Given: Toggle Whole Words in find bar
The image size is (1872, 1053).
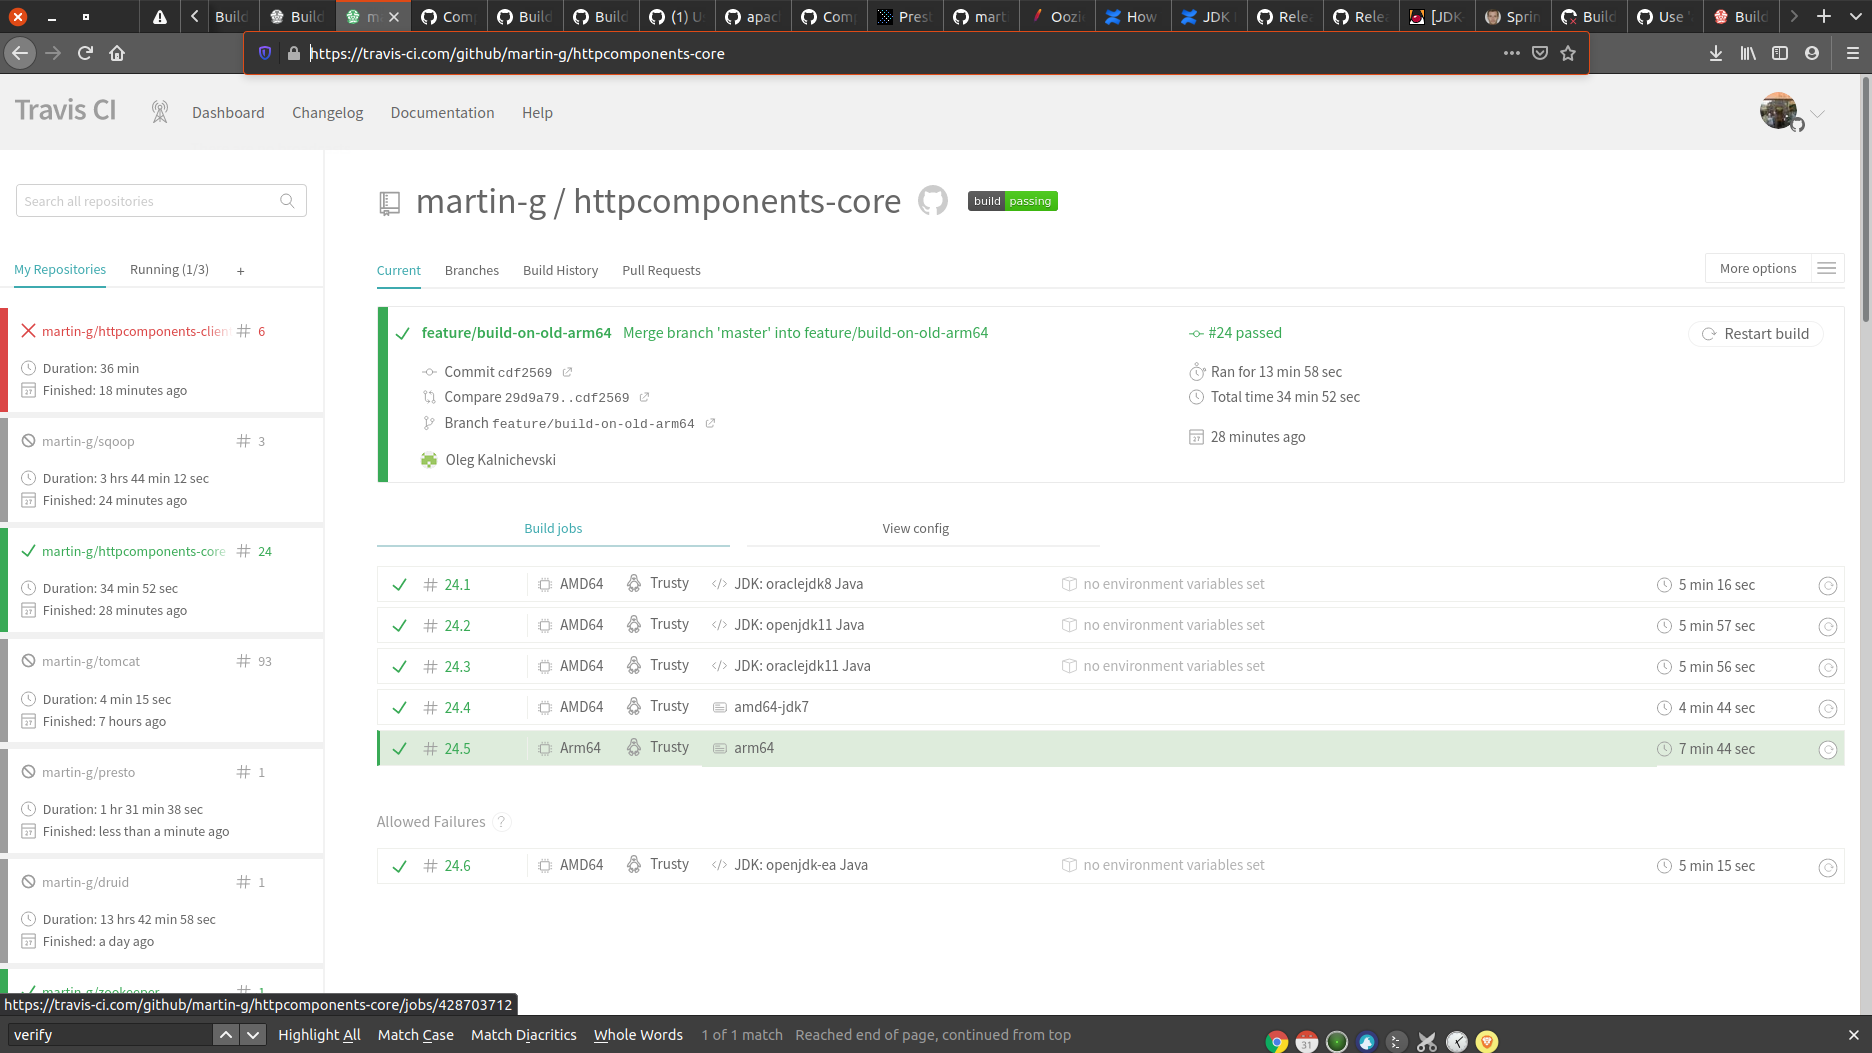Looking at the screenshot, I should 638,1035.
